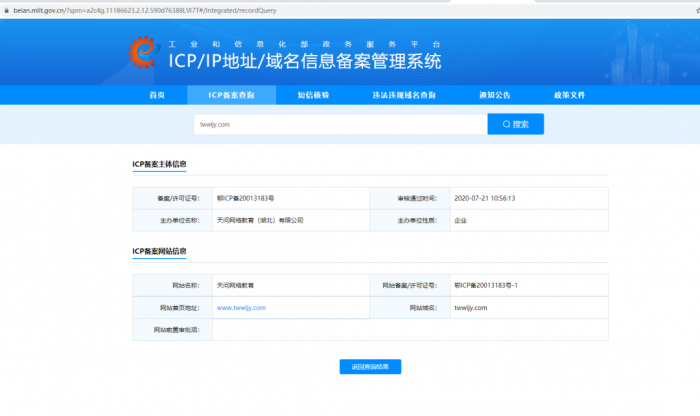Viewport: 700px width, 416px height.
Task: Click the license number 鄂ICP备20013183号 value
Action: (245, 198)
